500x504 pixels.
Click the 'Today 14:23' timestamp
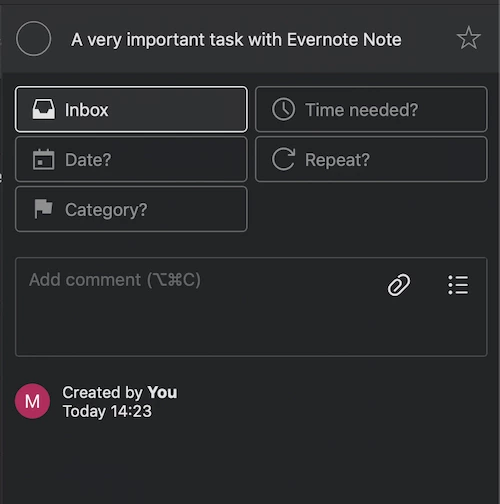107,411
